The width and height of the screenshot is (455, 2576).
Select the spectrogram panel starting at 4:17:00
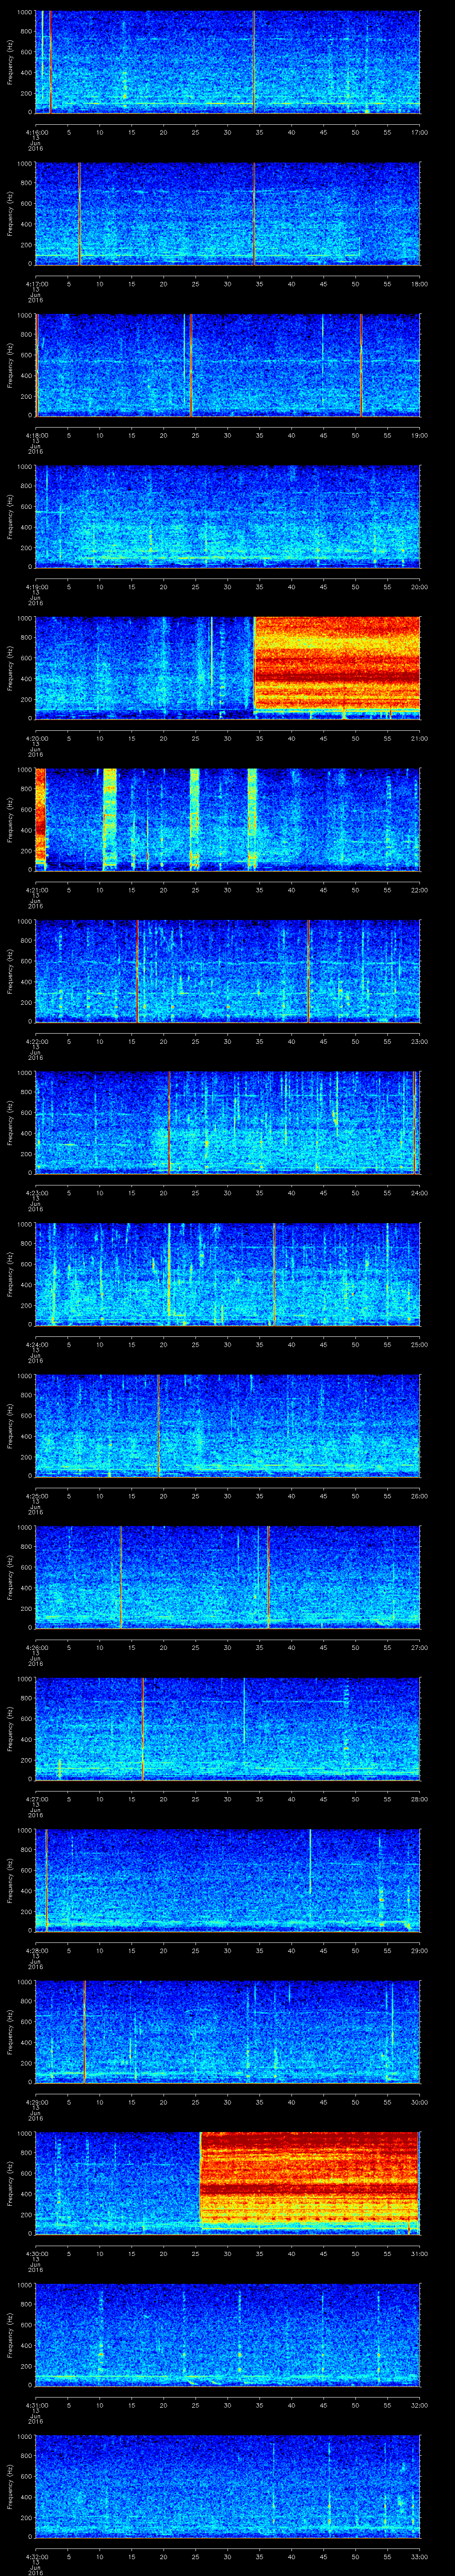pos(228,214)
